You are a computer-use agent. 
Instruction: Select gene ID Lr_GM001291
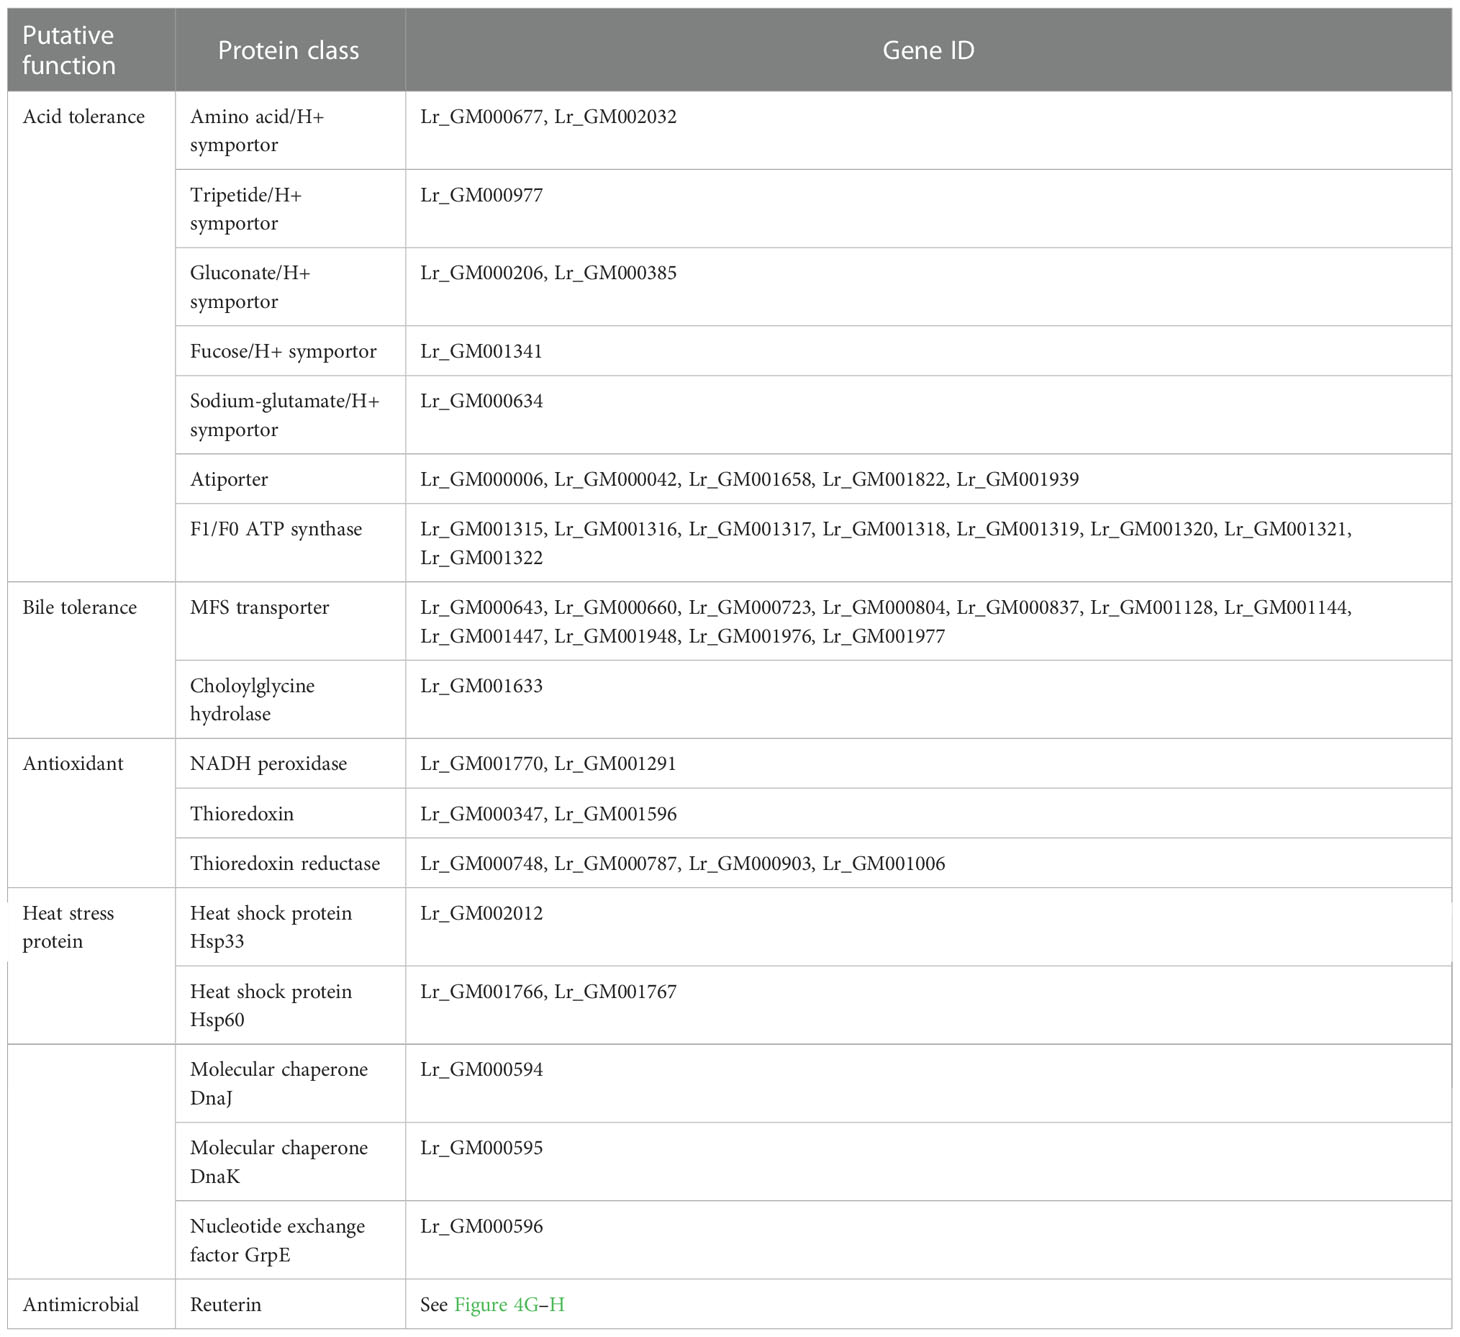(x=616, y=764)
